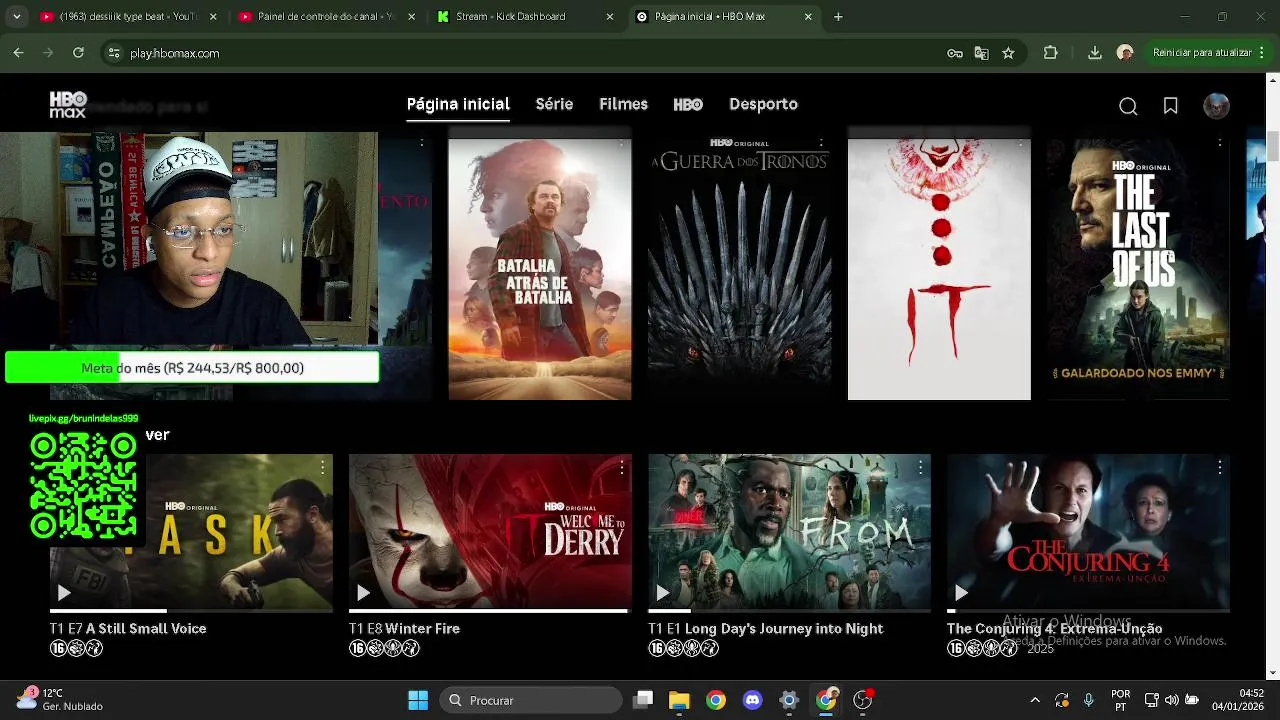Bookmark page with star icon
Viewport: 1280px width, 720px height.
coord(1008,53)
